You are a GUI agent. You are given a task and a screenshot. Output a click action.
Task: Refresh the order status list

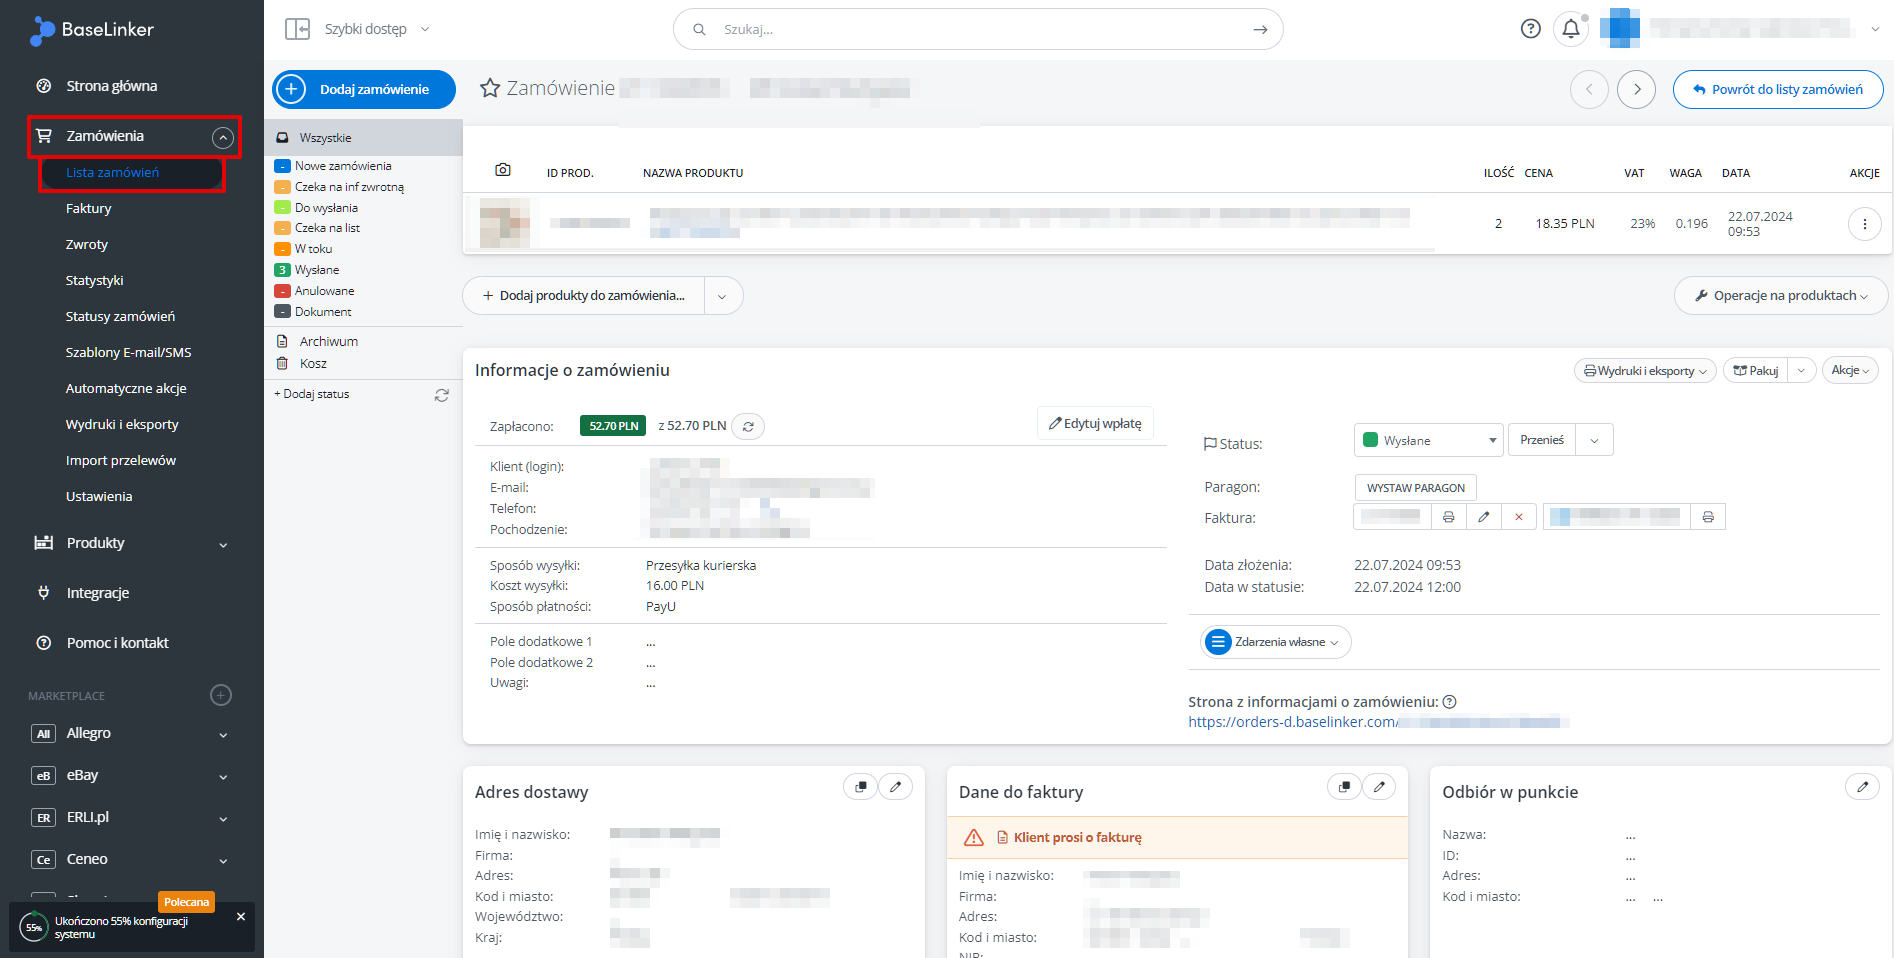[441, 395]
